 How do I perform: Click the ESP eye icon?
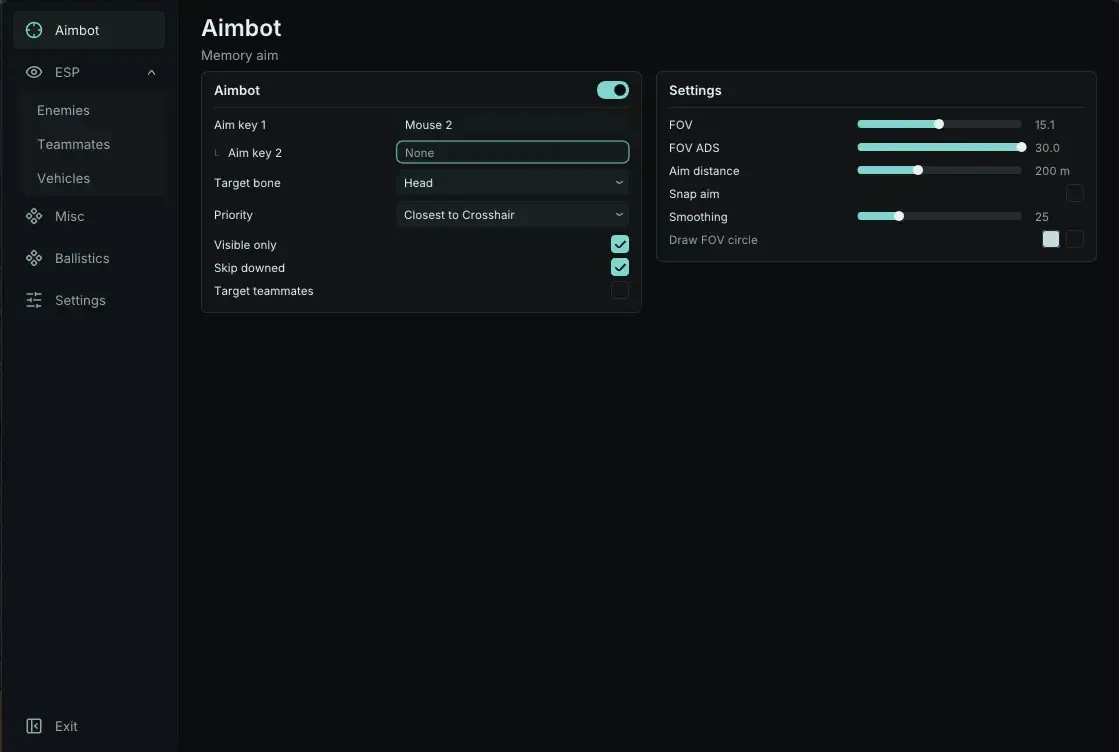point(34,72)
